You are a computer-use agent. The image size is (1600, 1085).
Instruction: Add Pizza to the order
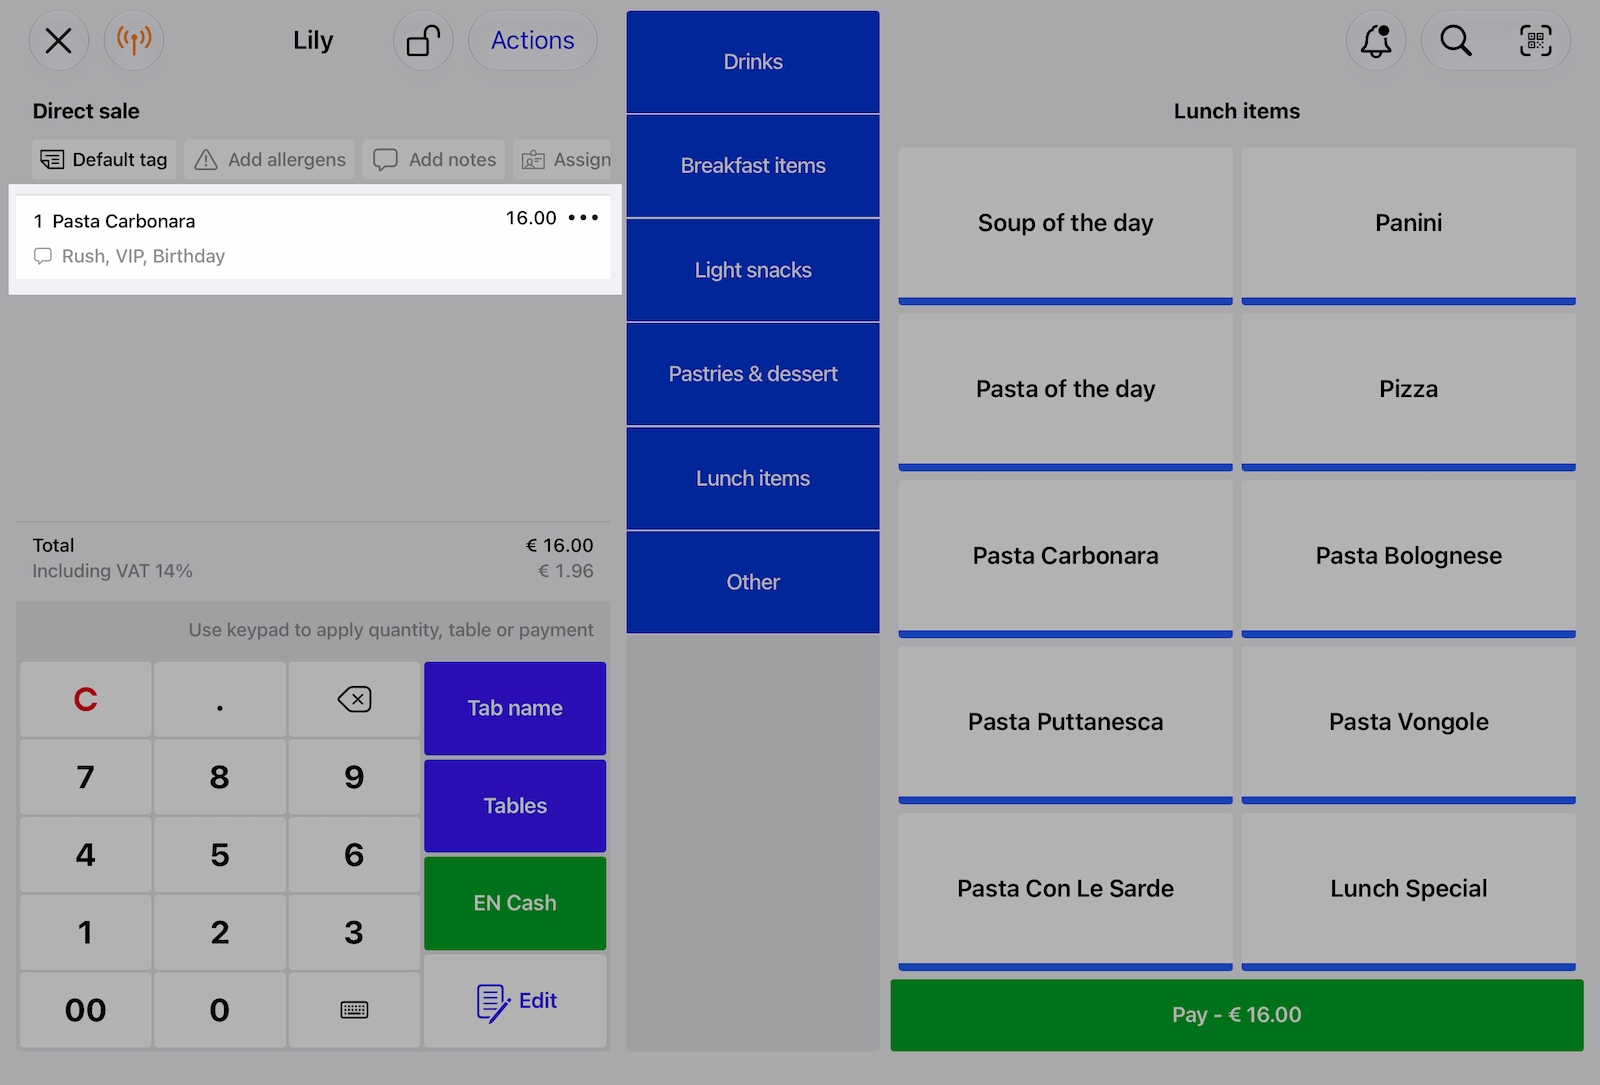point(1408,391)
